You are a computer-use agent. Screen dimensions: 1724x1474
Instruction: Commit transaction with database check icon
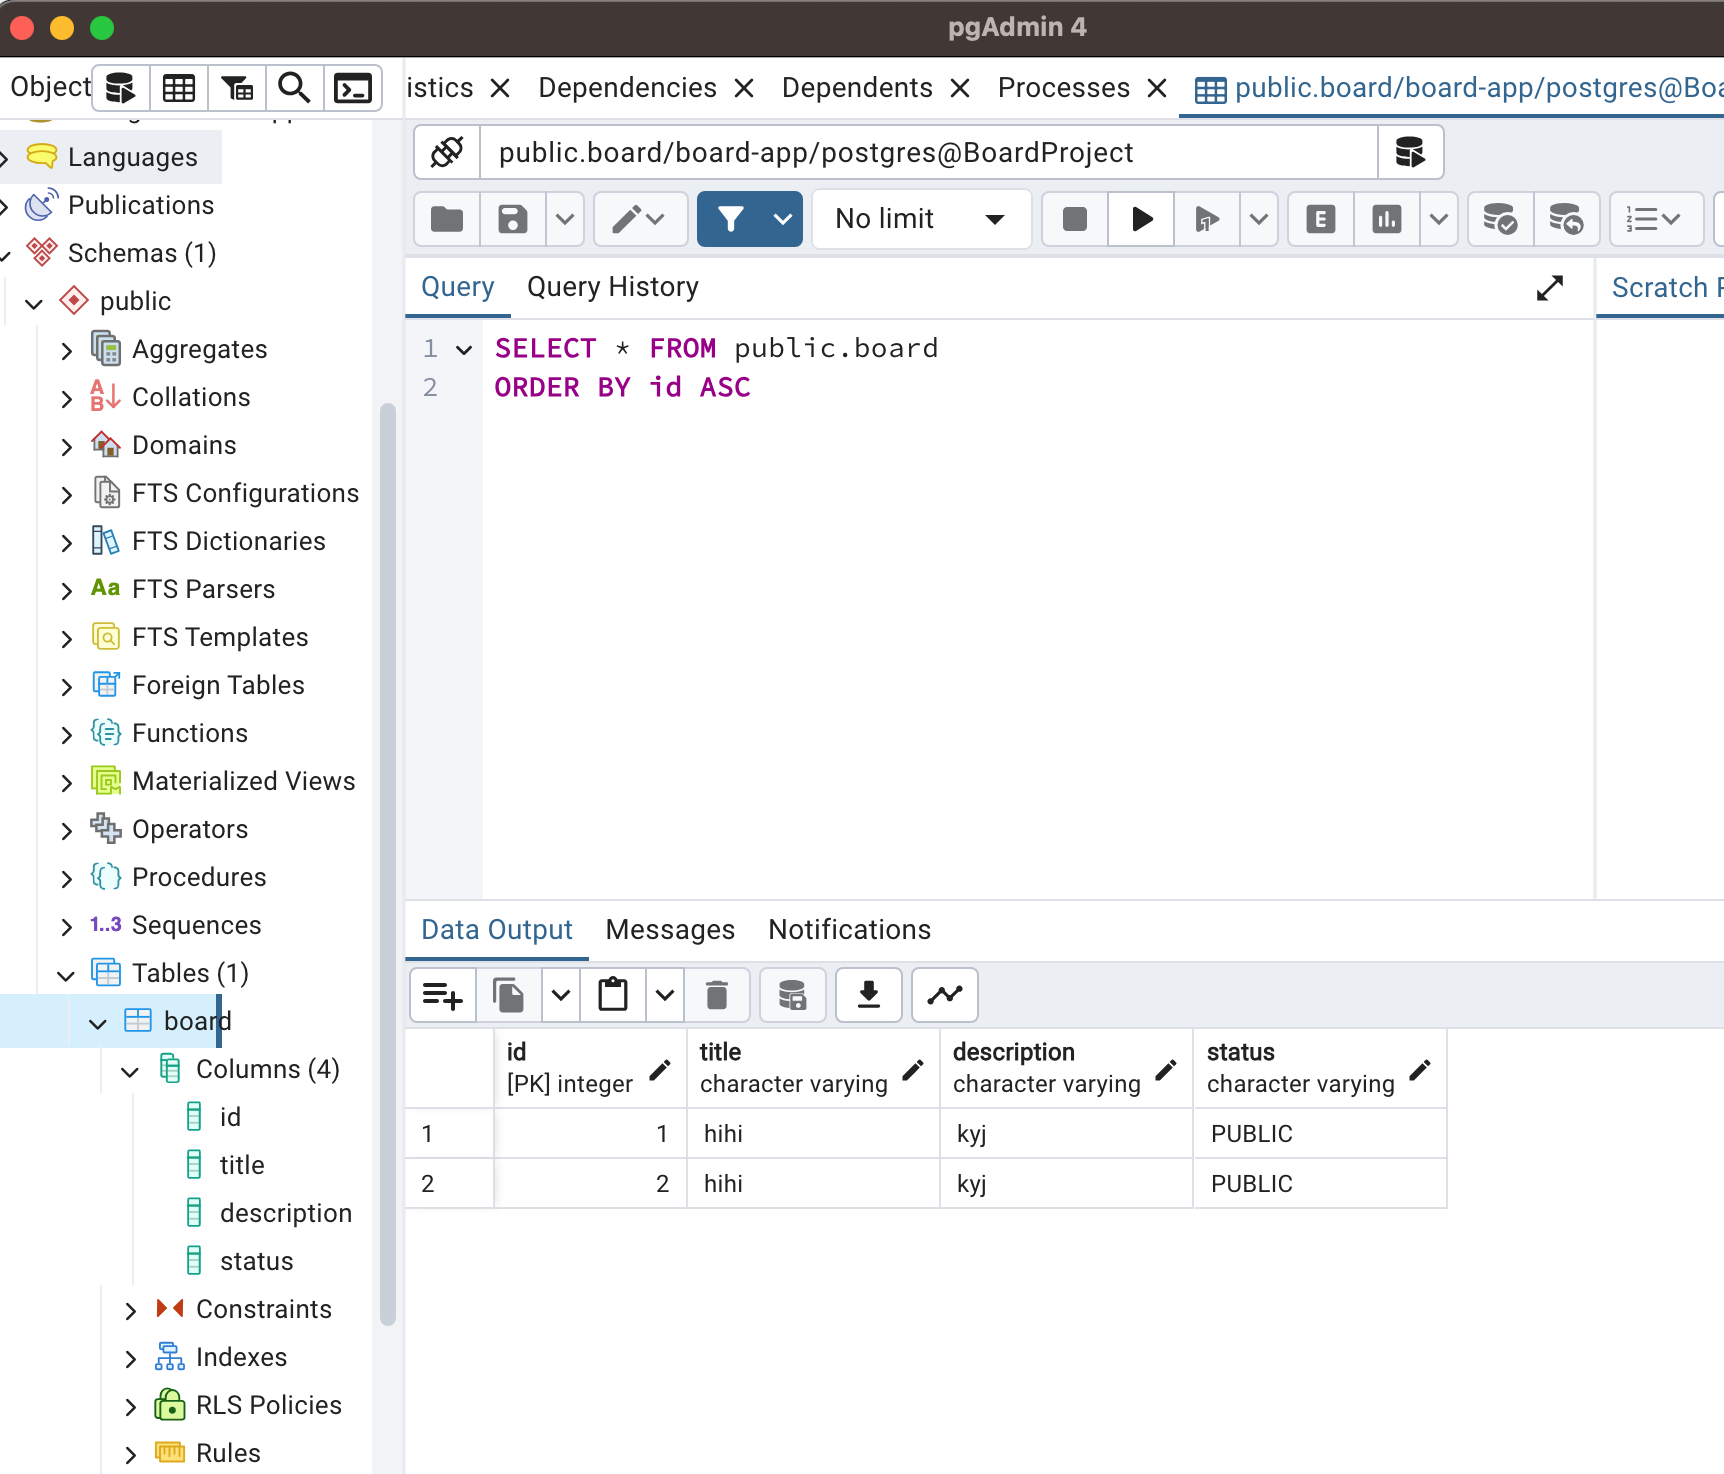coord(1500,219)
